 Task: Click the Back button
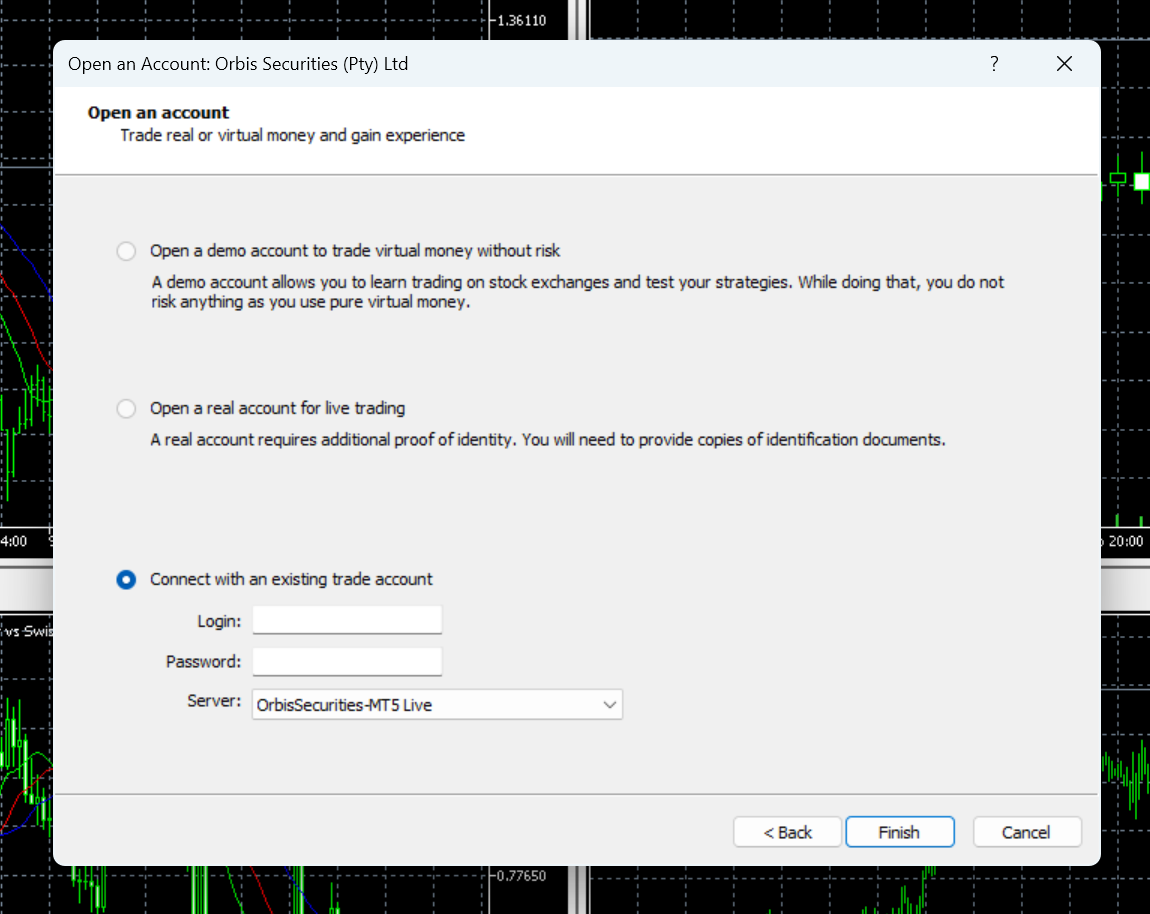[787, 832]
